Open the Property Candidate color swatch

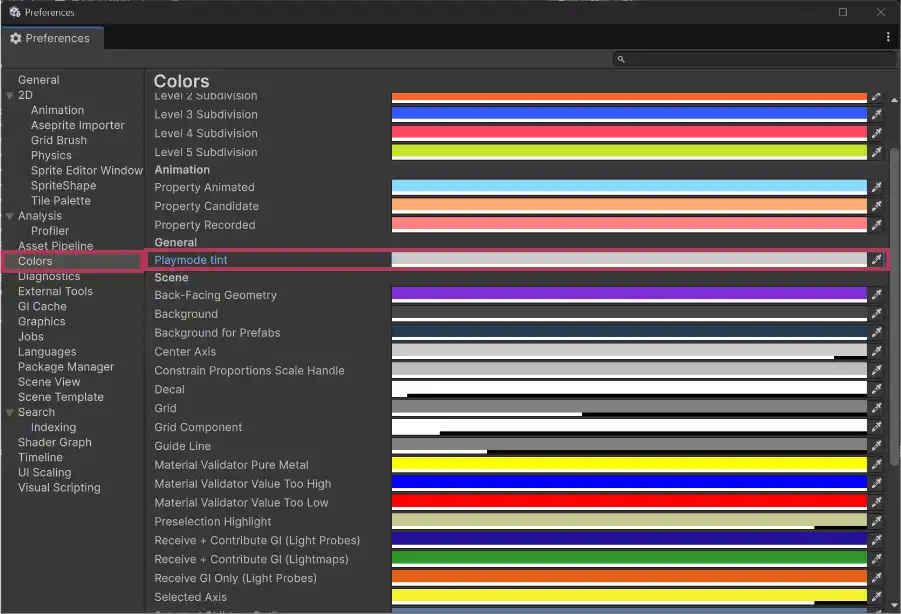pyautogui.click(x=628, y=206)
